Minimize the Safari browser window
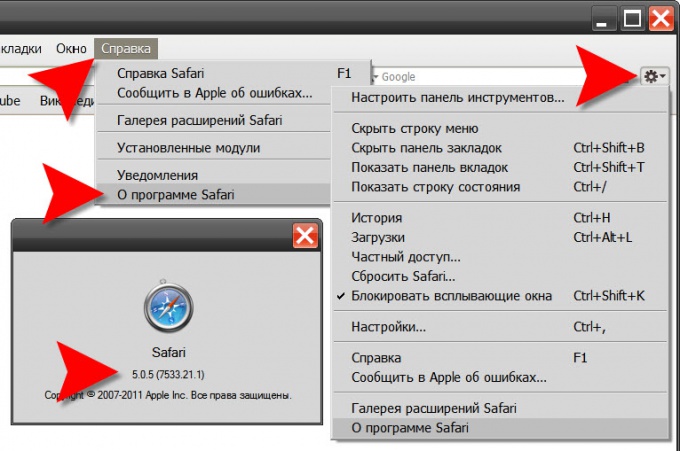Screen dimensions: 680x451 pos(603,20)
